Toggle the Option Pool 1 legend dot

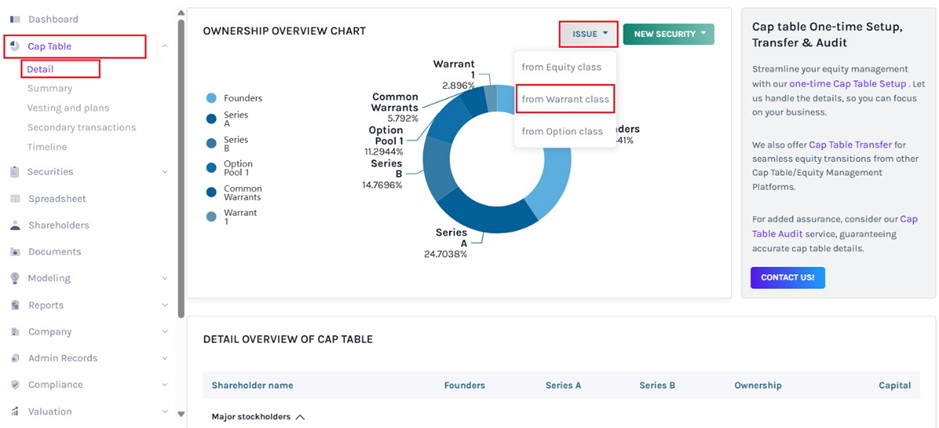(x=211, y=167)
